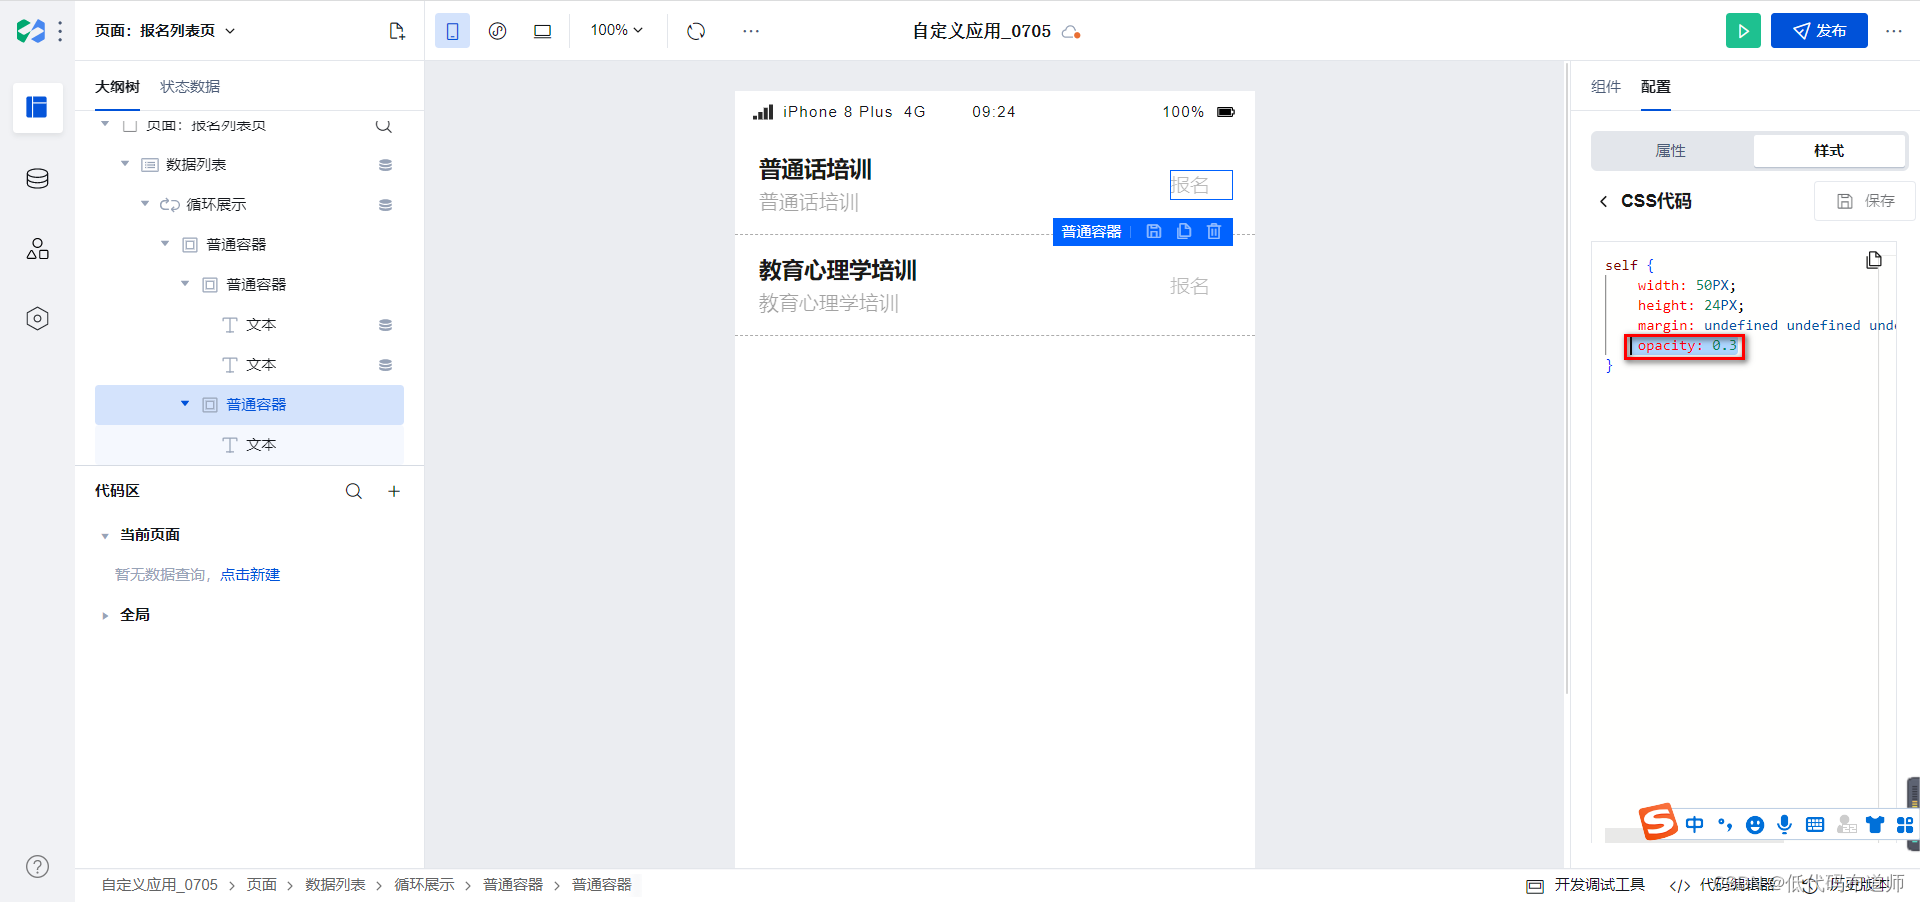This screenshot has height=902, width=1920.
Task: Select the 文本 child under highlighted container
Action: 249,445
